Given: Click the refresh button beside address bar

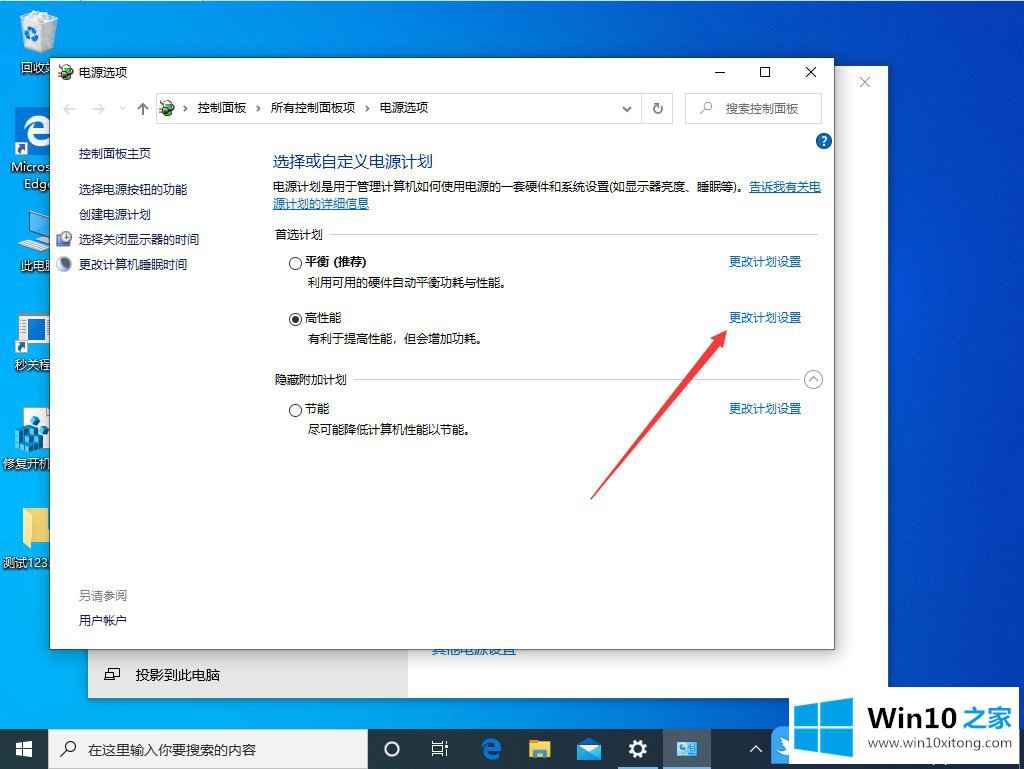Looking at the screenshot, I should click(x=657, y=108).
